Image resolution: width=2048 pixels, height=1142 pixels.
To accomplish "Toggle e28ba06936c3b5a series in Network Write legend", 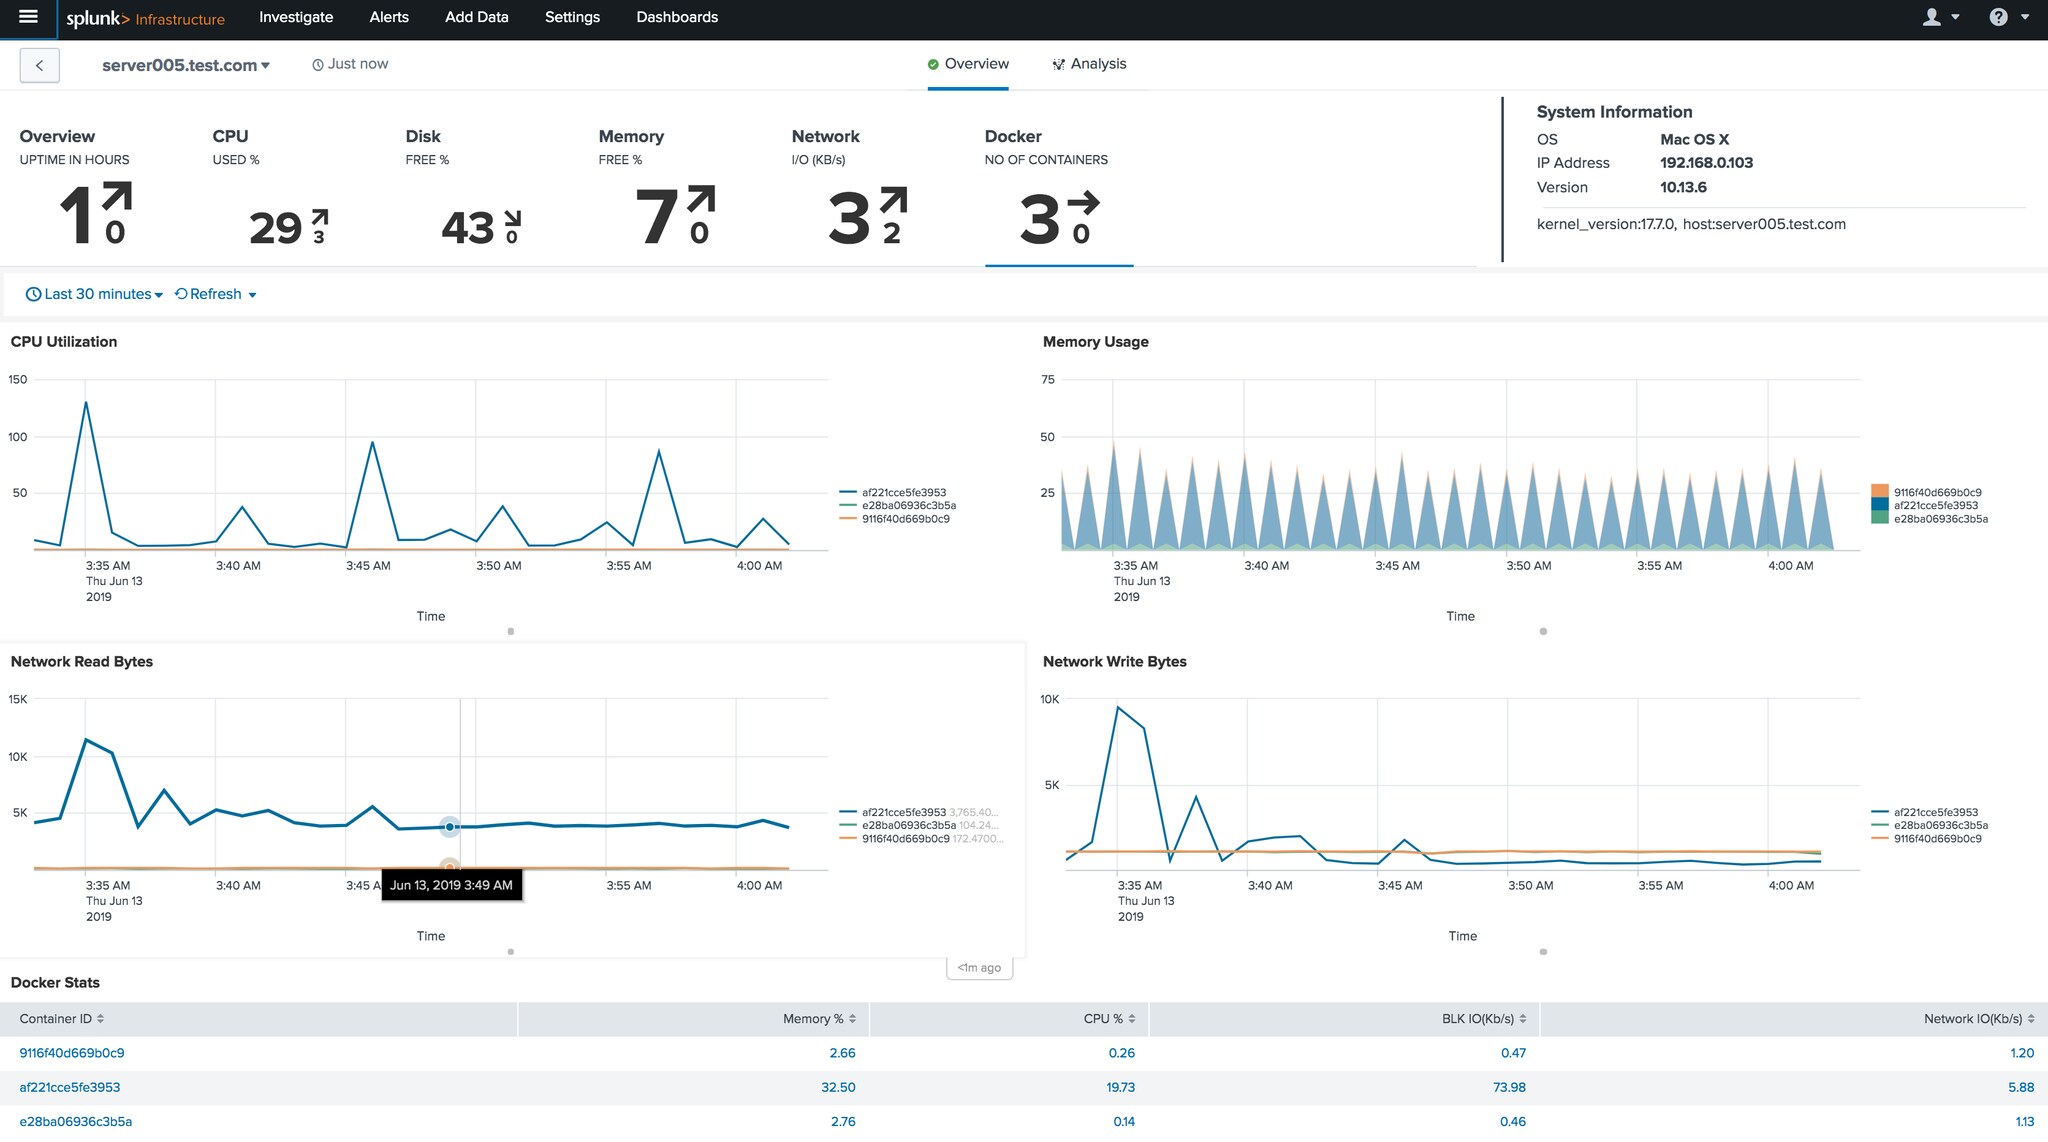I will point(1940,825).
